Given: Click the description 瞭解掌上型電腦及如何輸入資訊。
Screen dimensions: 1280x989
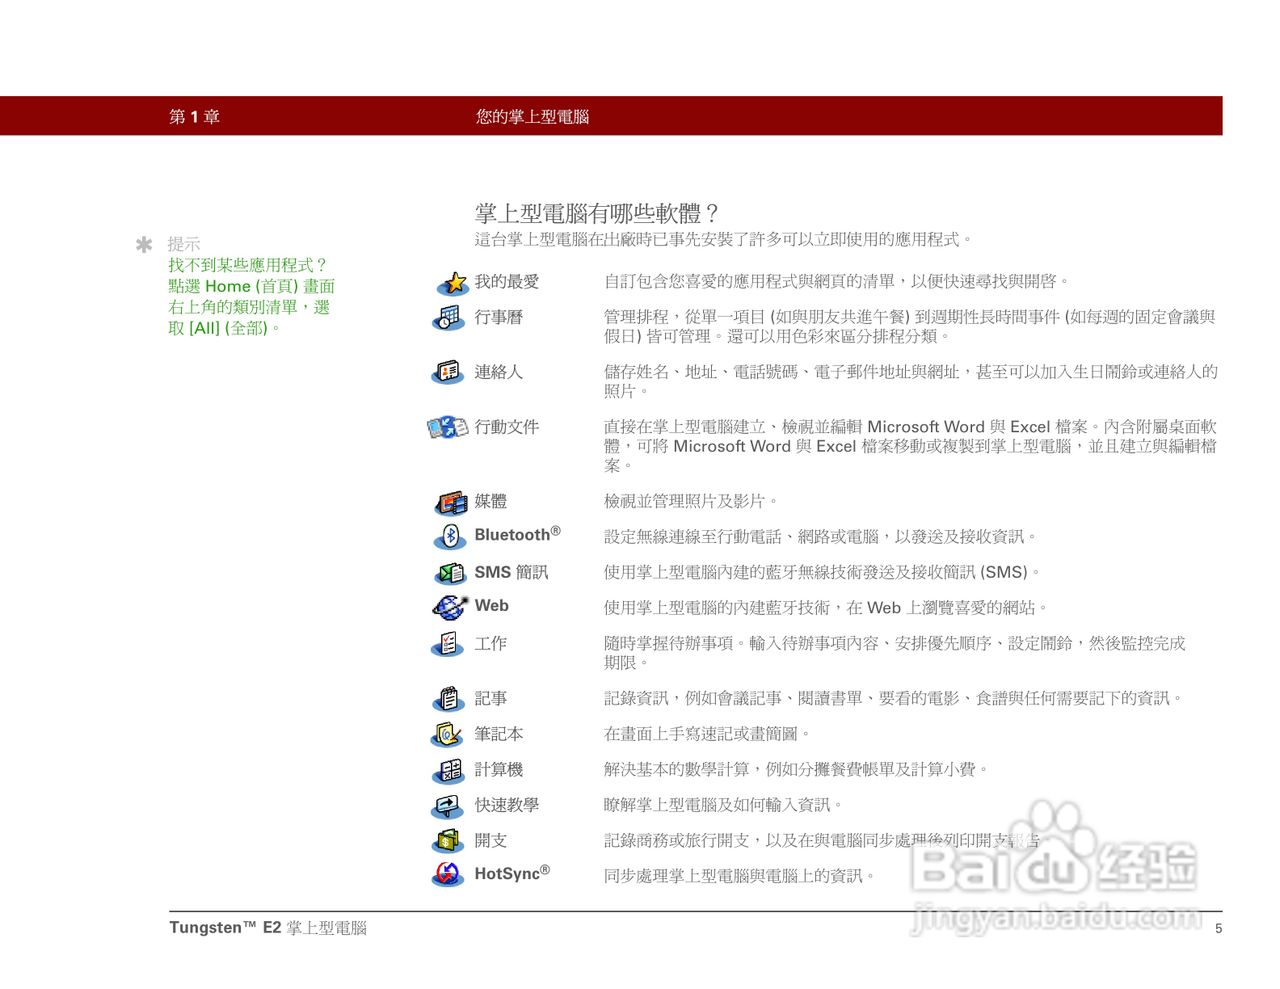Looking at the screenshot, I should (x=723, y=805).
